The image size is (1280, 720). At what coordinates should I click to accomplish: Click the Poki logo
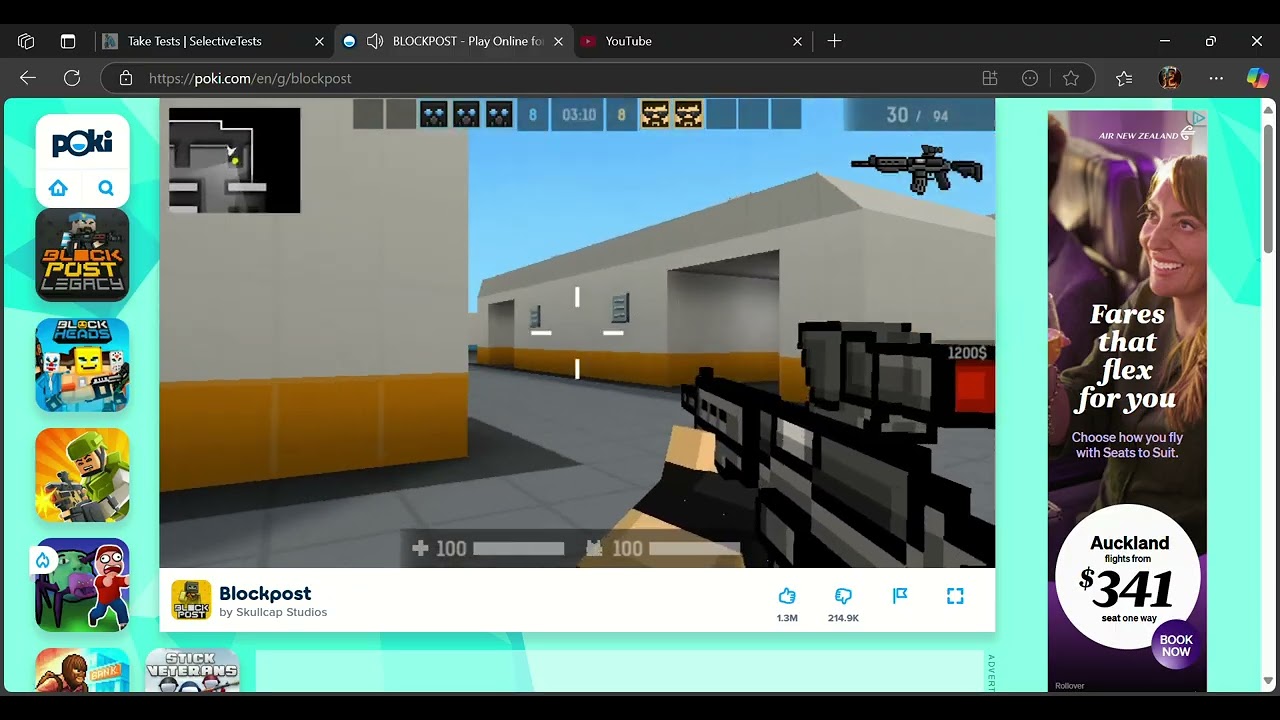click(x=82, y=144)
